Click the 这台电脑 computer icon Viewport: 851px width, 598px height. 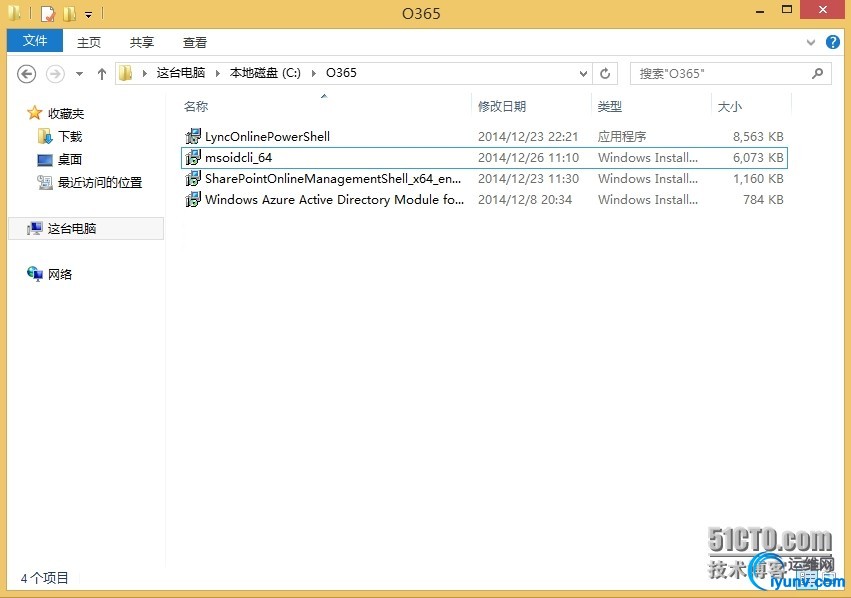click(x=35, y=228)
